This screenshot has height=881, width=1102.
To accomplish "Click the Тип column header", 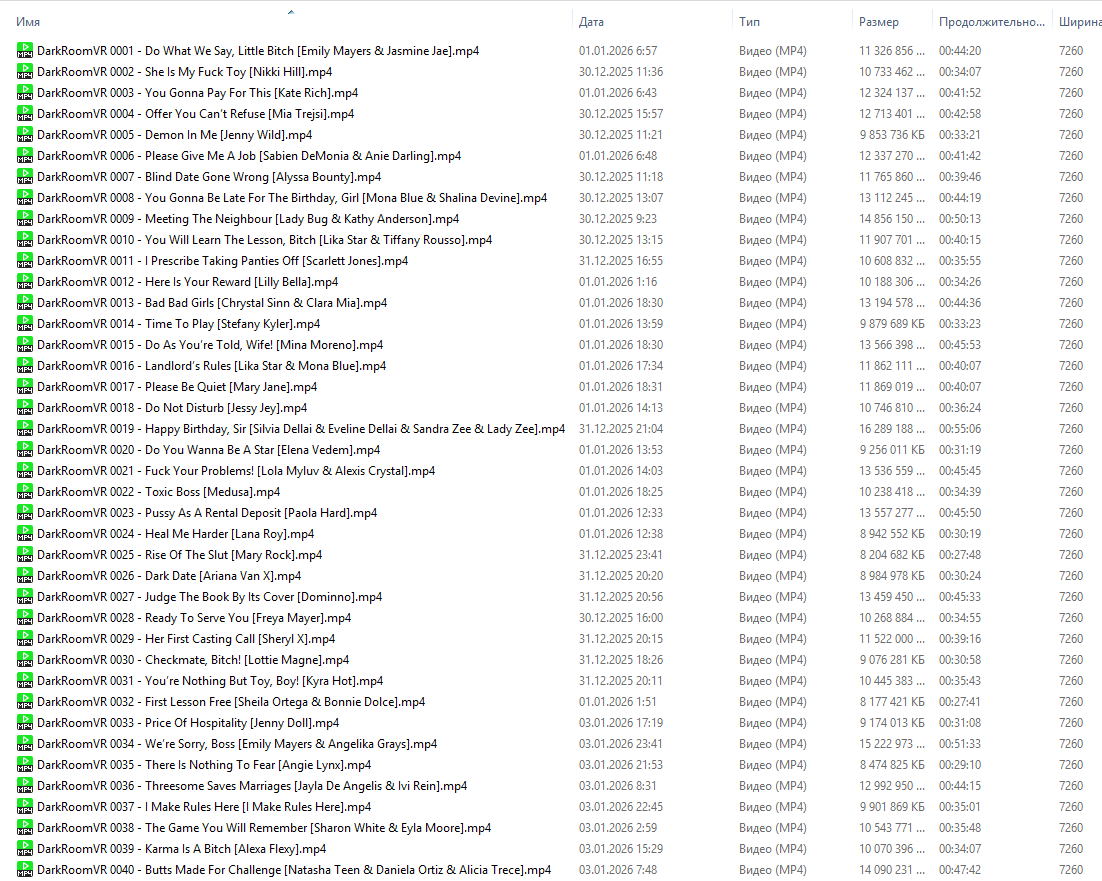I will click(x=749, y=22).
